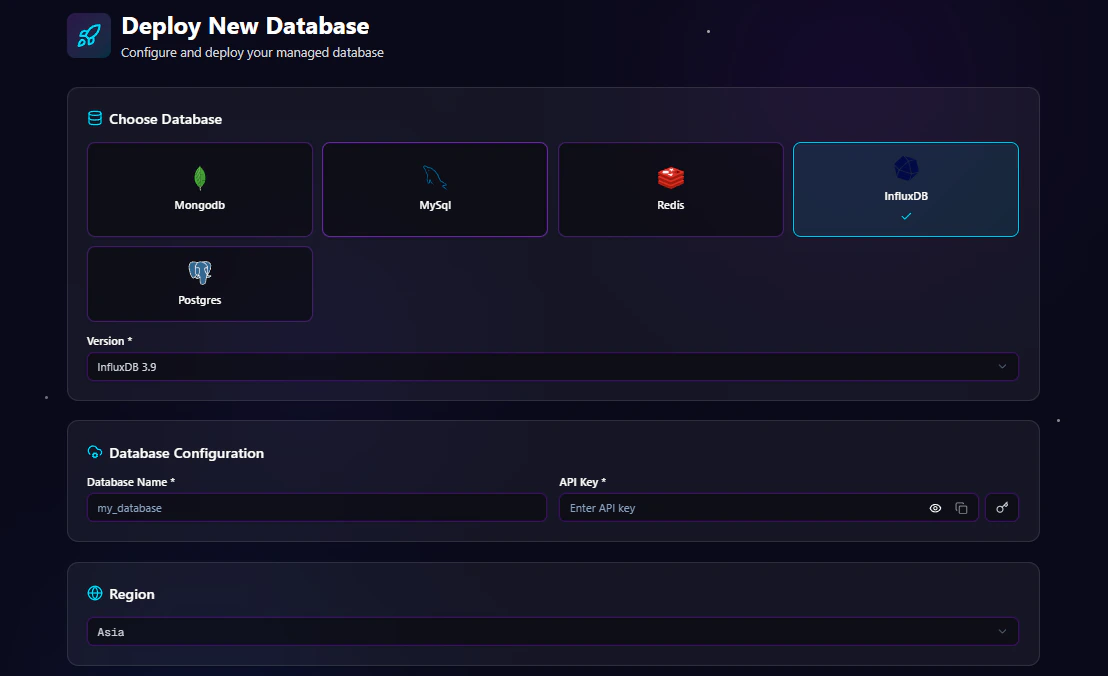Click the Region section title
The width and height of the screenshot is (1108, 676).
[x=131, y=594]
